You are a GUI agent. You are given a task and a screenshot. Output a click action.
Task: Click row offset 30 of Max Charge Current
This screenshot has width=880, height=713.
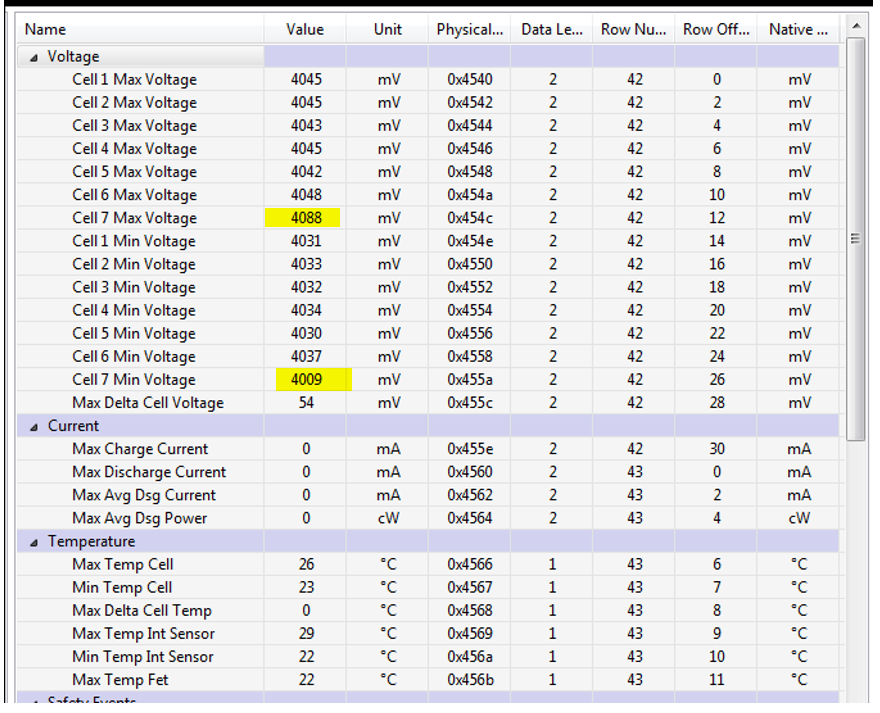pyautogui.click(x=717, y=449)
